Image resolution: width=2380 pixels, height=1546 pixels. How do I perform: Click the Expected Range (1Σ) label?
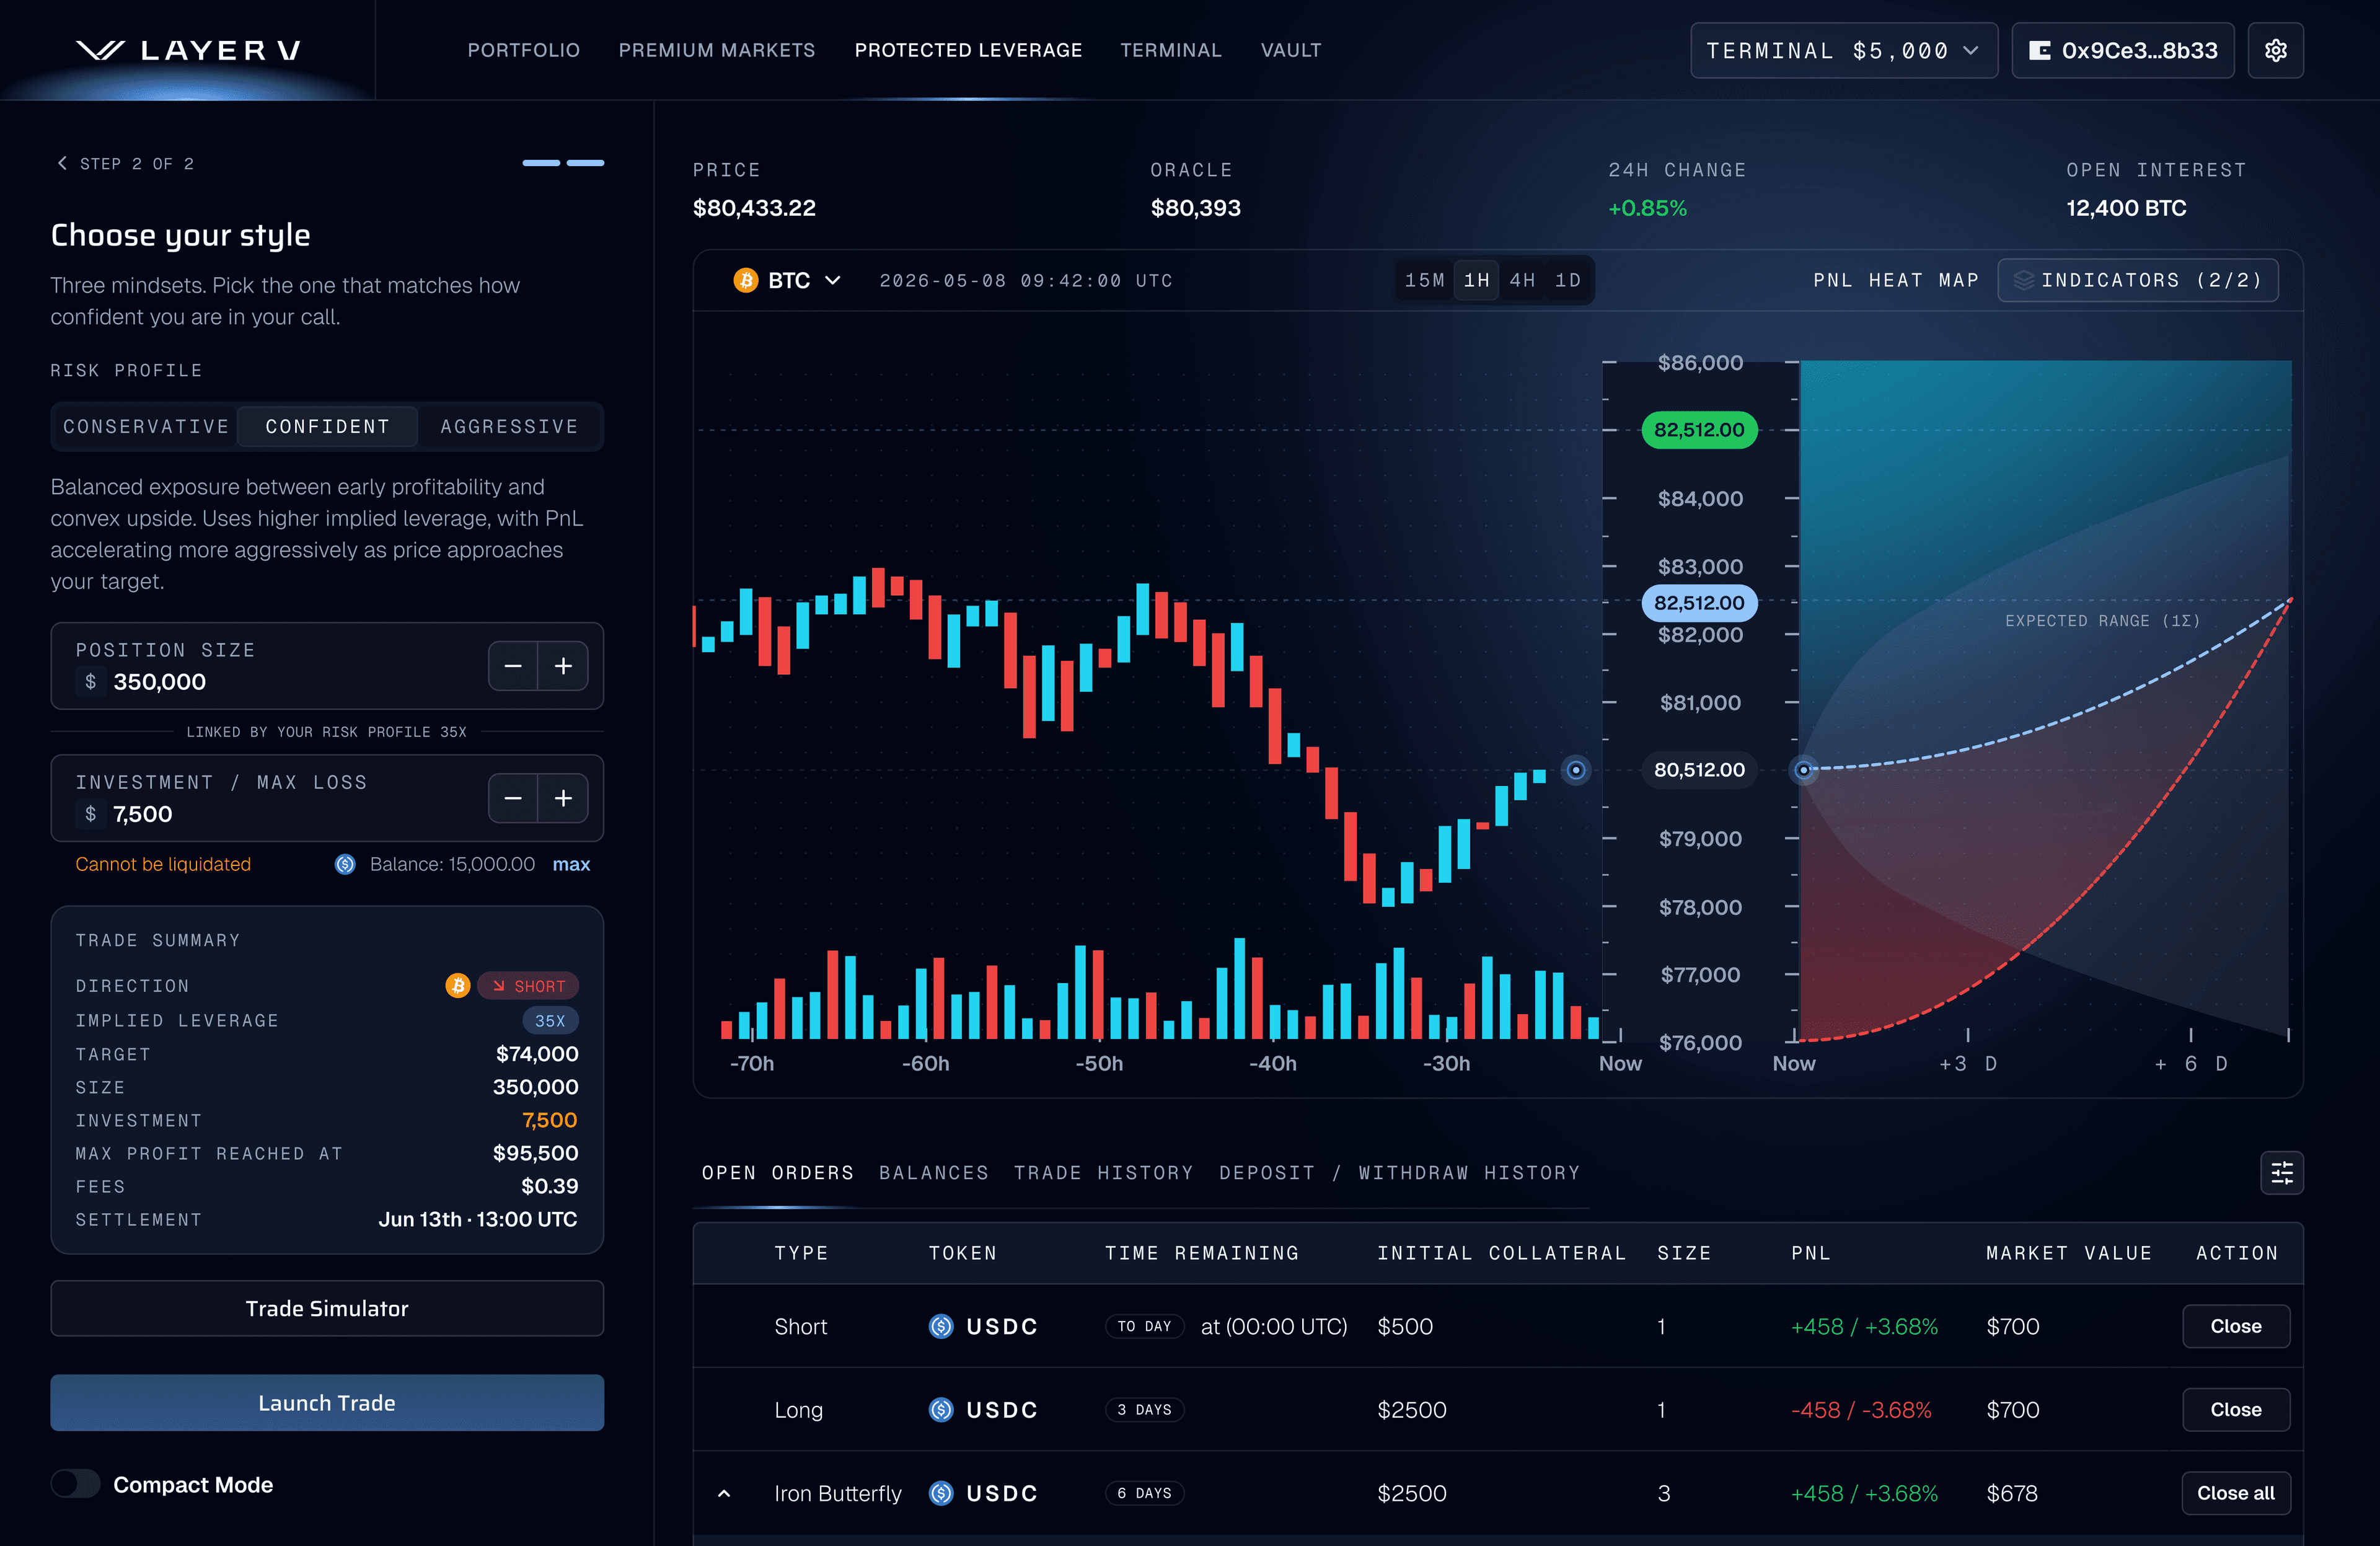(x=2102, y=621)
